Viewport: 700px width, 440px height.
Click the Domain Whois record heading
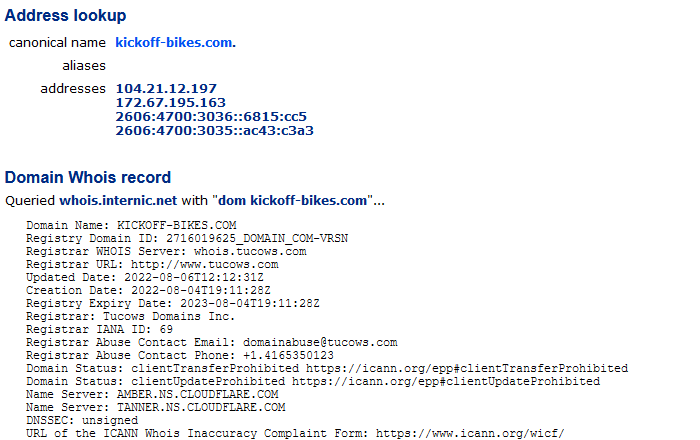pos(88,177)
